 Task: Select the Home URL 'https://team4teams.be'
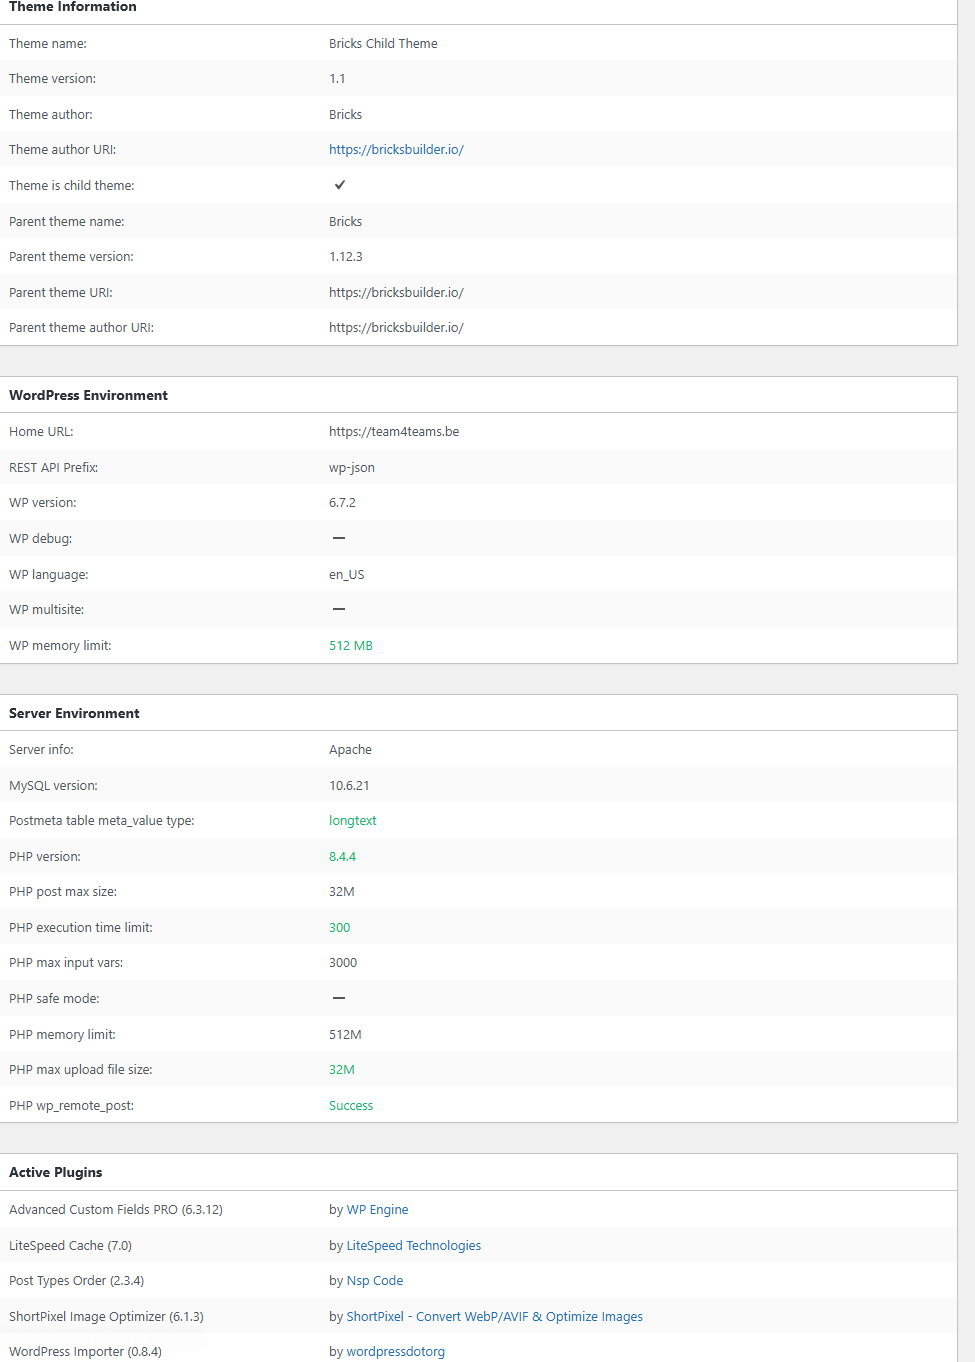click(x=394, y=432)
